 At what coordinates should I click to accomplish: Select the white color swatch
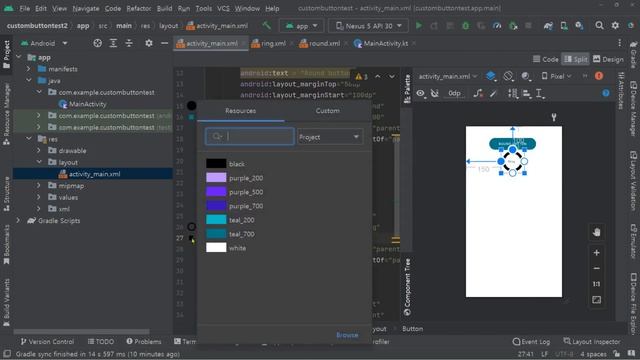coord(216,248)
